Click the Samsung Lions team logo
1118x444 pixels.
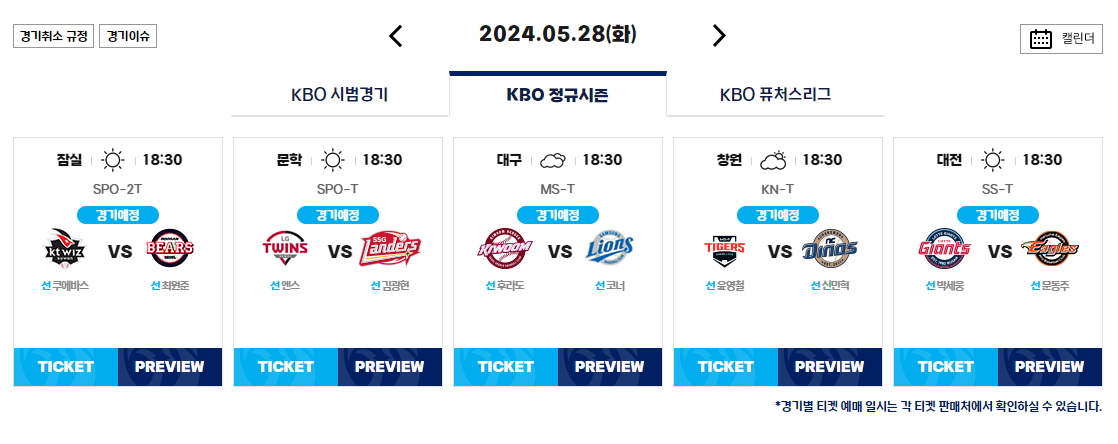click(610, 248)
